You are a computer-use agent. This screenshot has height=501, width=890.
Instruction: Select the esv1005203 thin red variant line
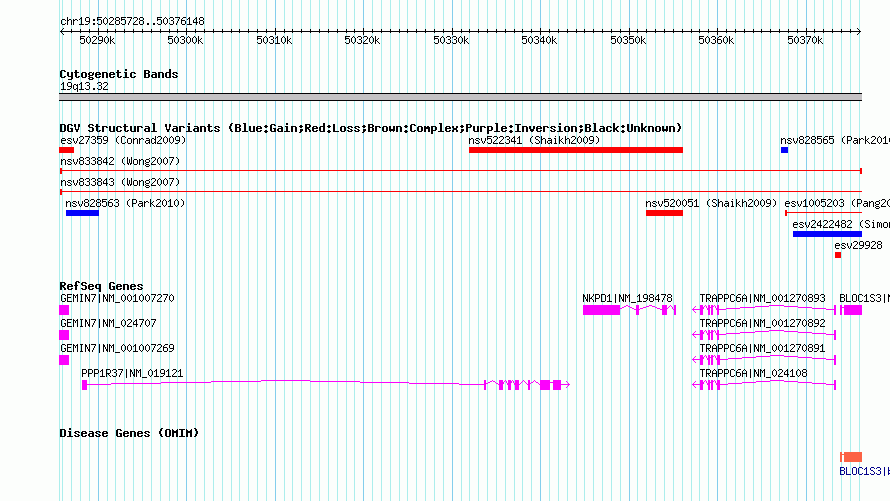point(824,213)
